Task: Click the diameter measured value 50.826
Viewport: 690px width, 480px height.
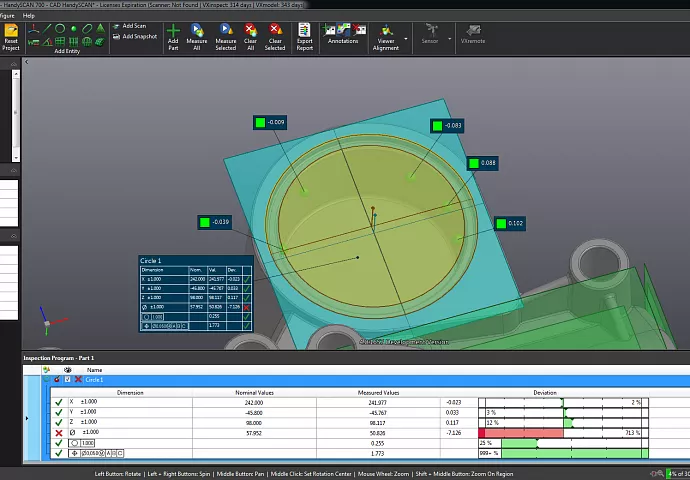Action: [x=378, y=433]
